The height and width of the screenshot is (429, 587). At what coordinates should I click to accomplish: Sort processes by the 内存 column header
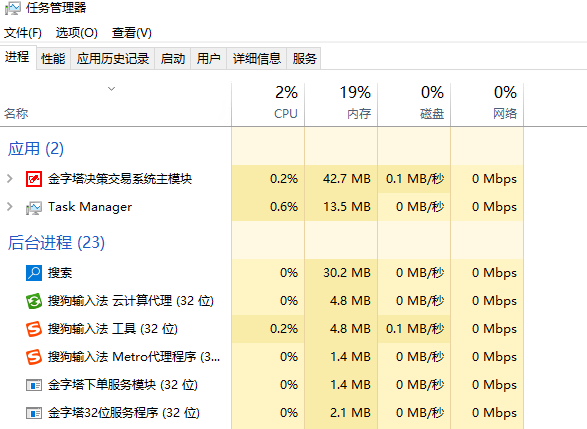coord(341,104)
